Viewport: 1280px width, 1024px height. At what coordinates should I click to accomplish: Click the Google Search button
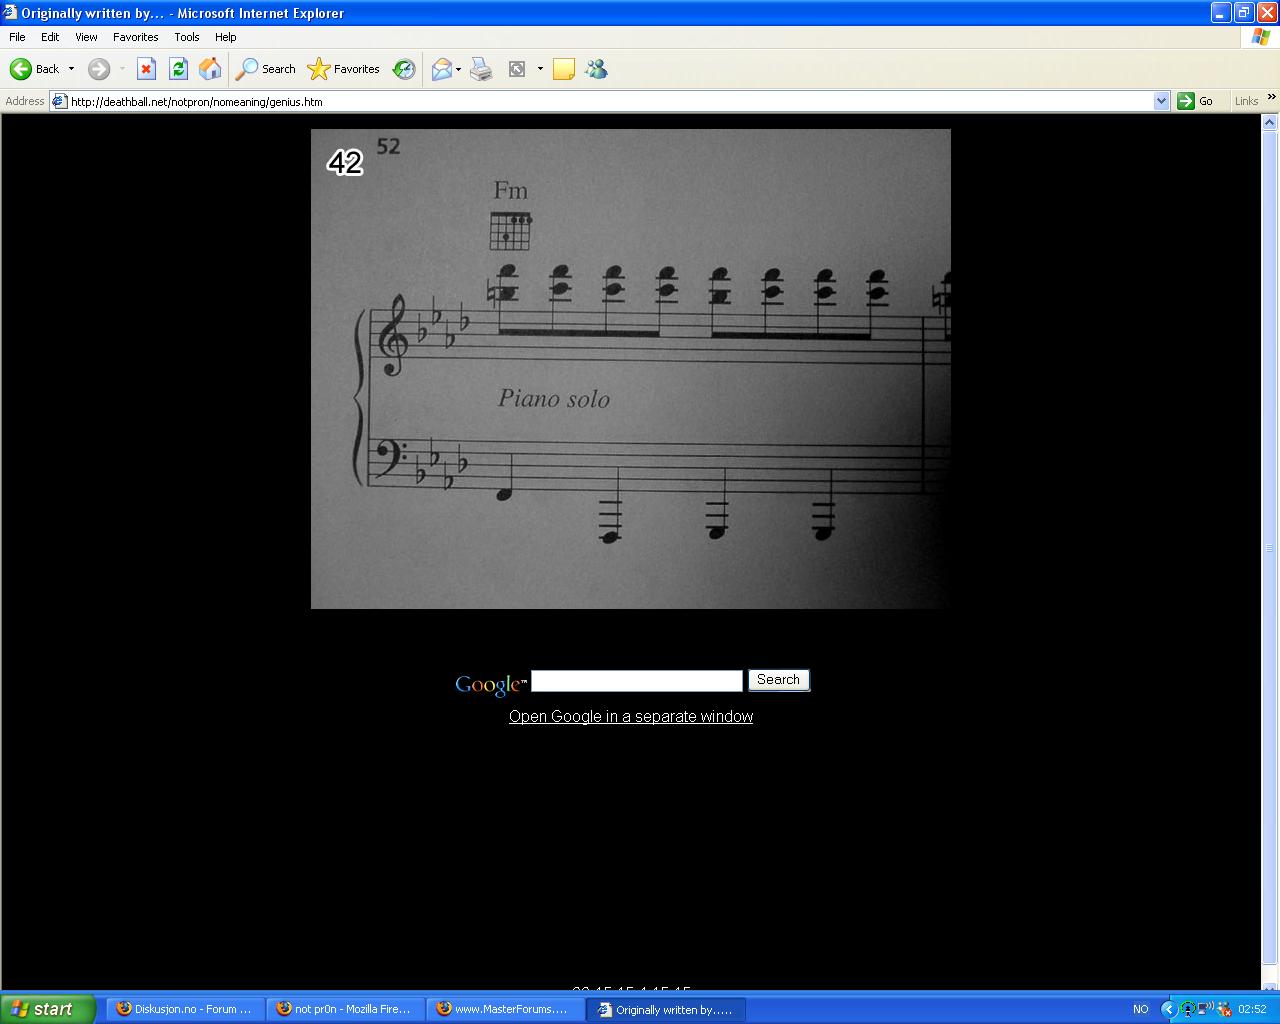[x=778, y=680]
